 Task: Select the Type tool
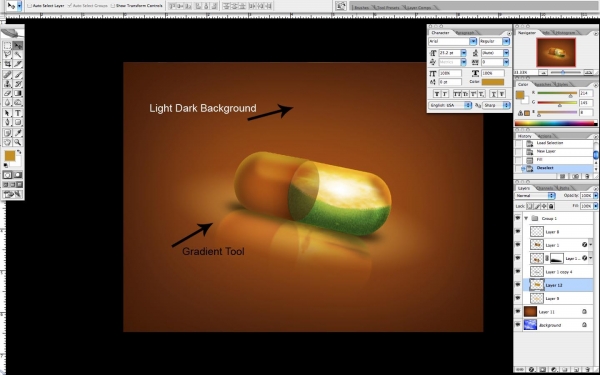click(x=18, y=113)
